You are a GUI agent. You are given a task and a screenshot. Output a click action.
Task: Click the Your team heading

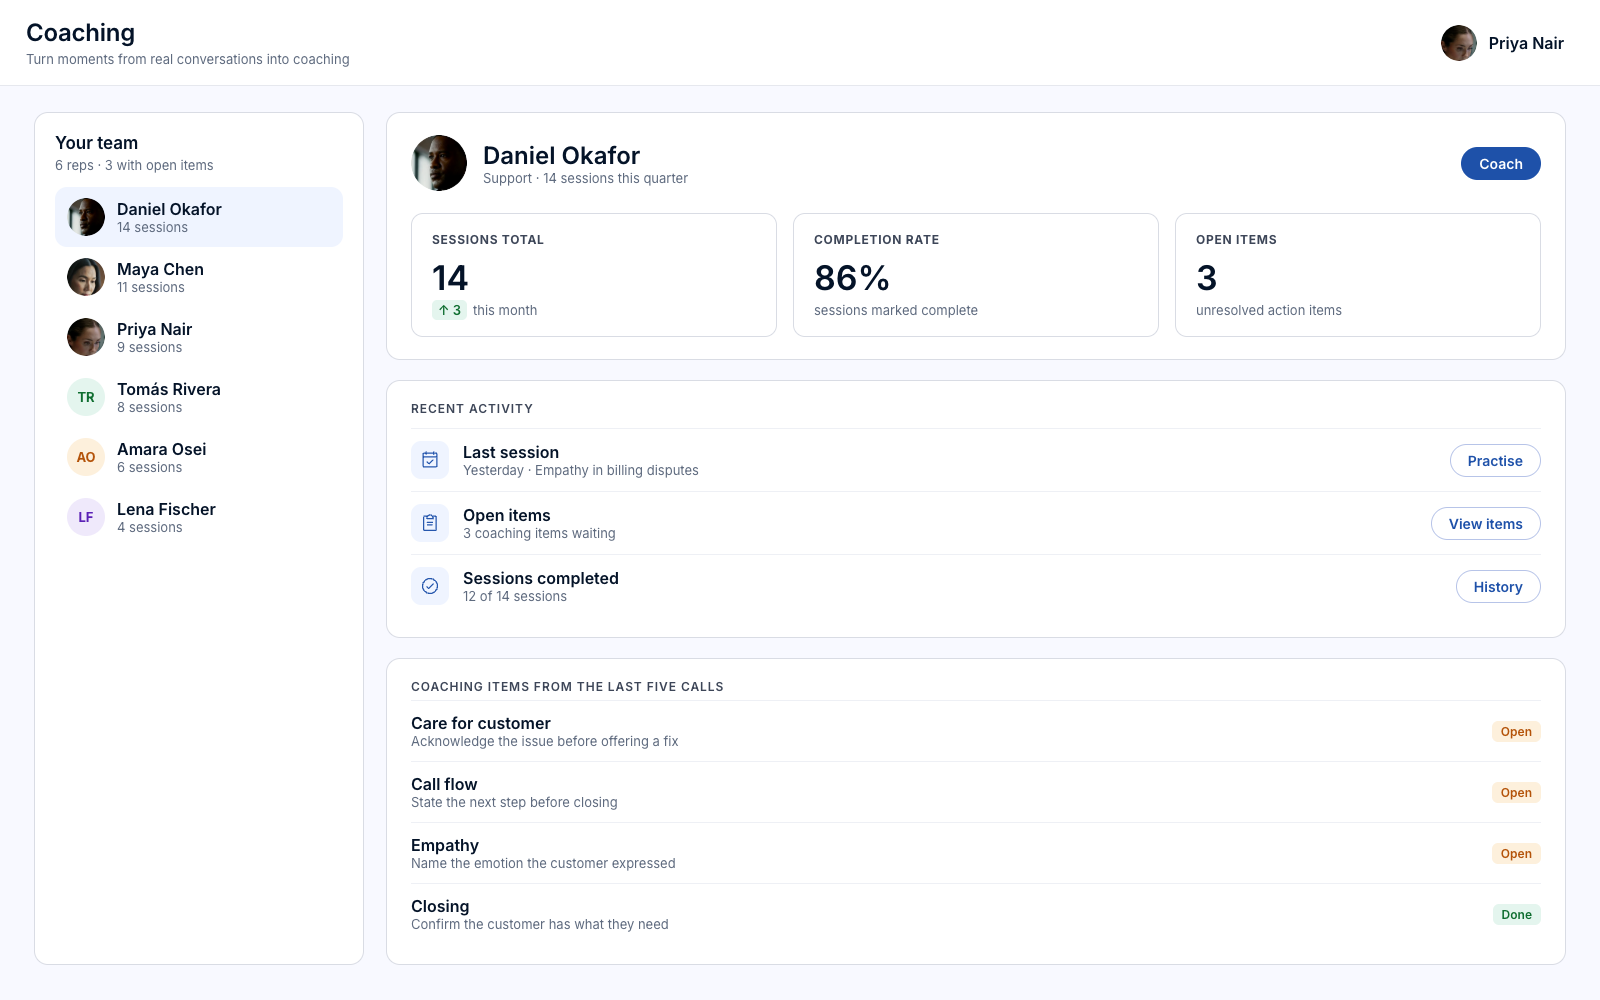click(x=97, y=143)
